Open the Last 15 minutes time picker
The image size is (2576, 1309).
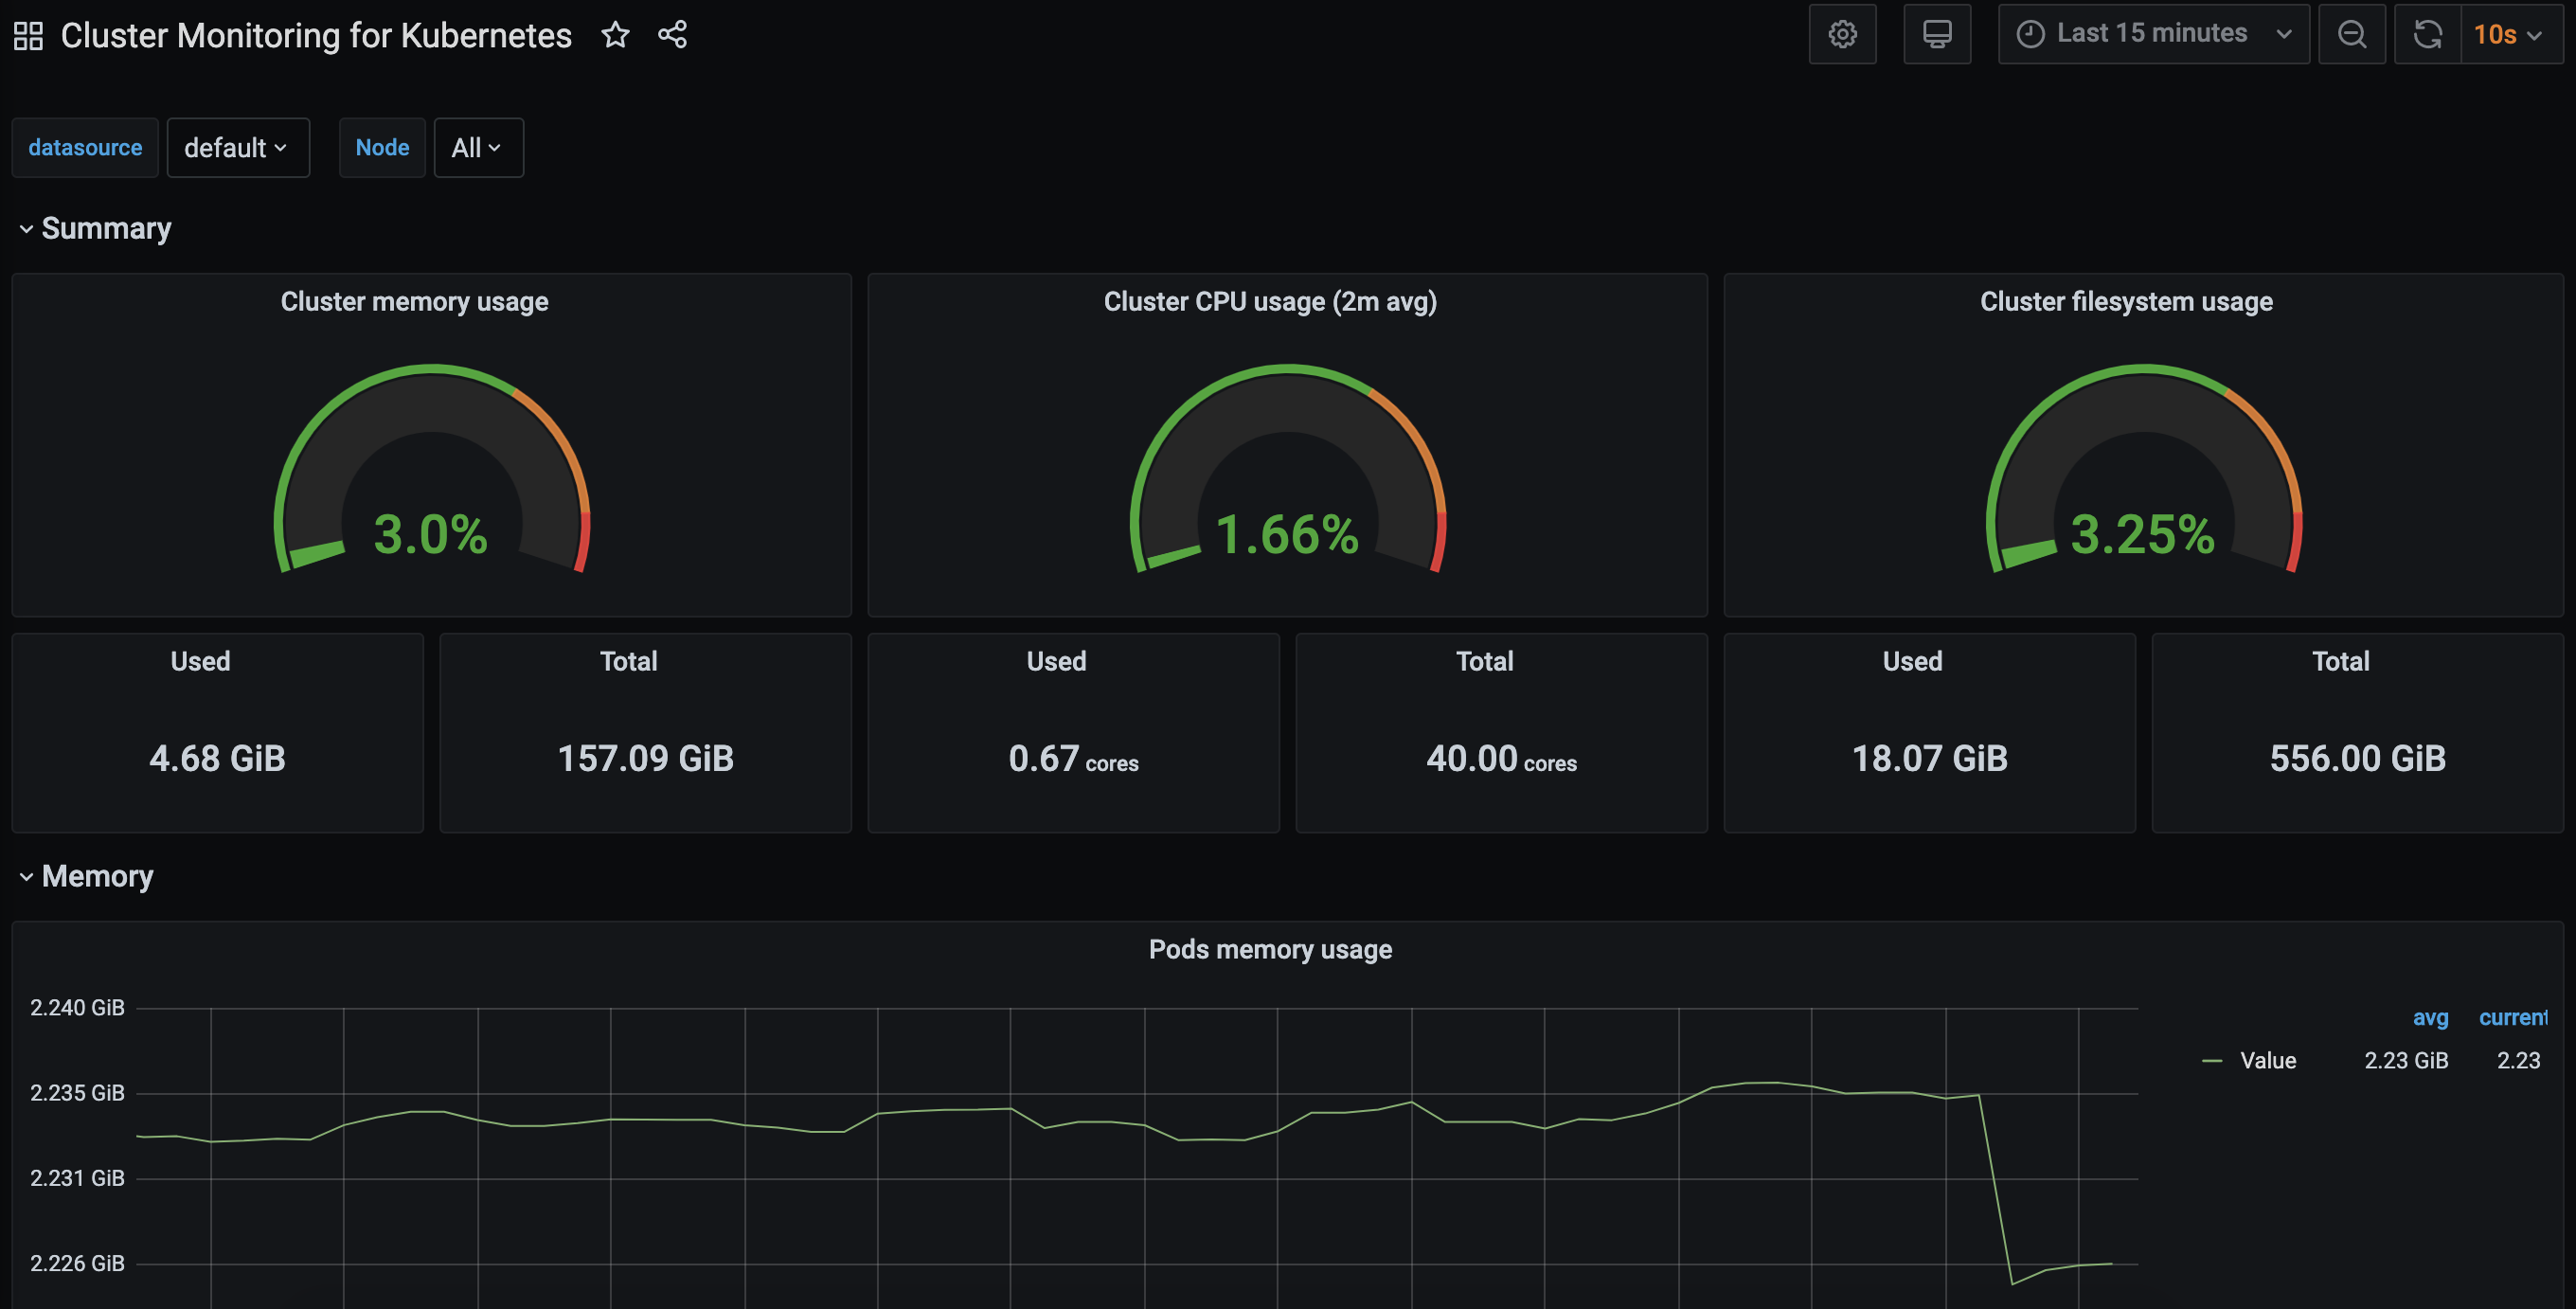click(2152, 34)
